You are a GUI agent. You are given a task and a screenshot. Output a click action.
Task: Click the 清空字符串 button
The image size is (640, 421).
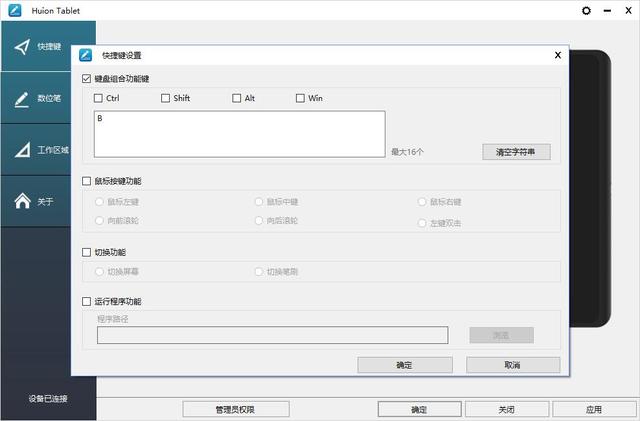coord(516,152)
